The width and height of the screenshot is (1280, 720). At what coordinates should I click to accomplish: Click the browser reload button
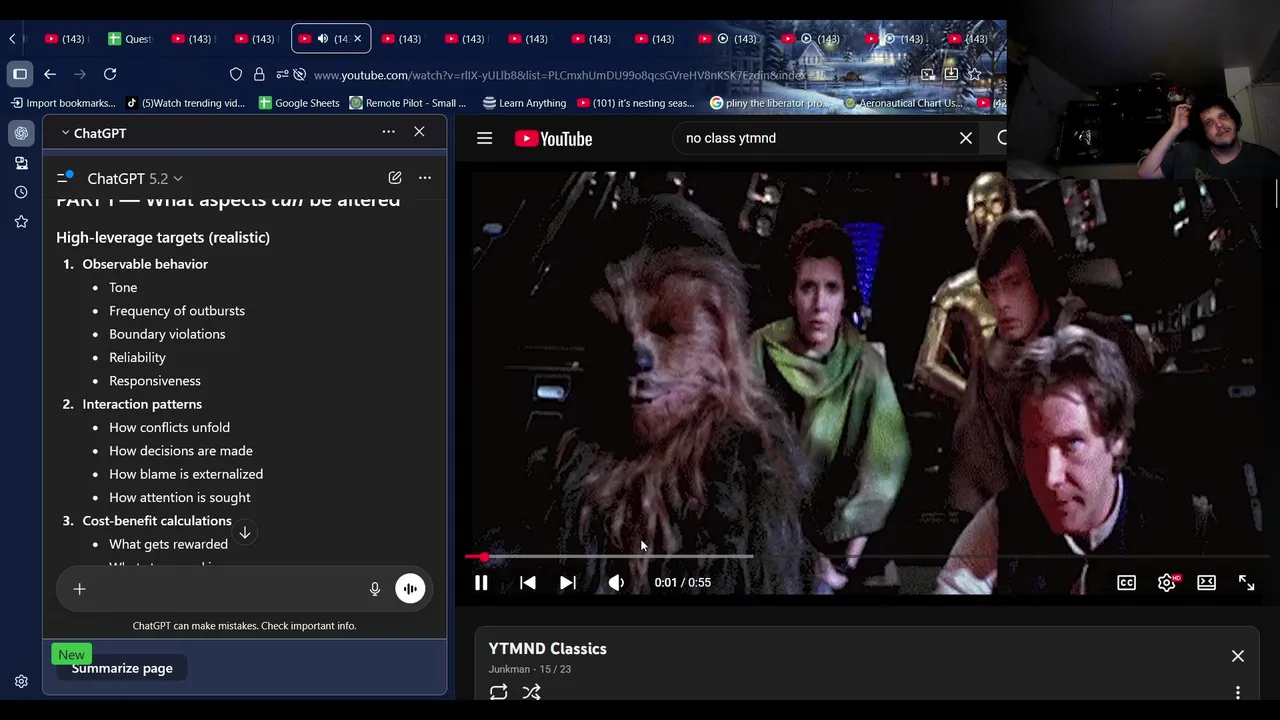pyautogui.click(x=110, y=74)
